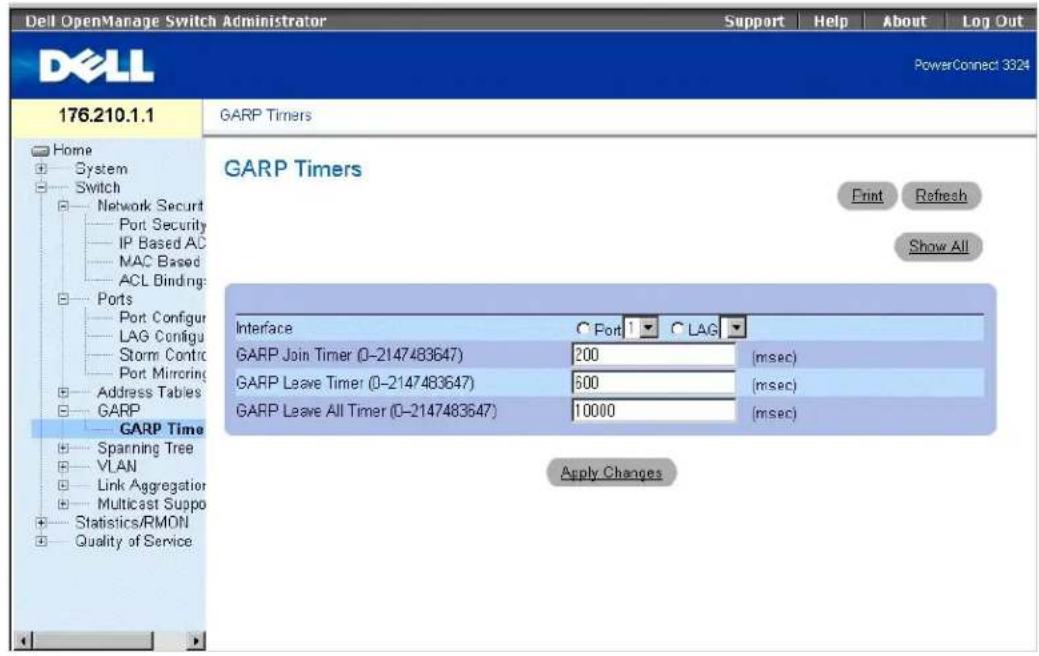Collapse the Switch tree node
The width and height of the screenshot is (1039, 656).
[41, 188]
